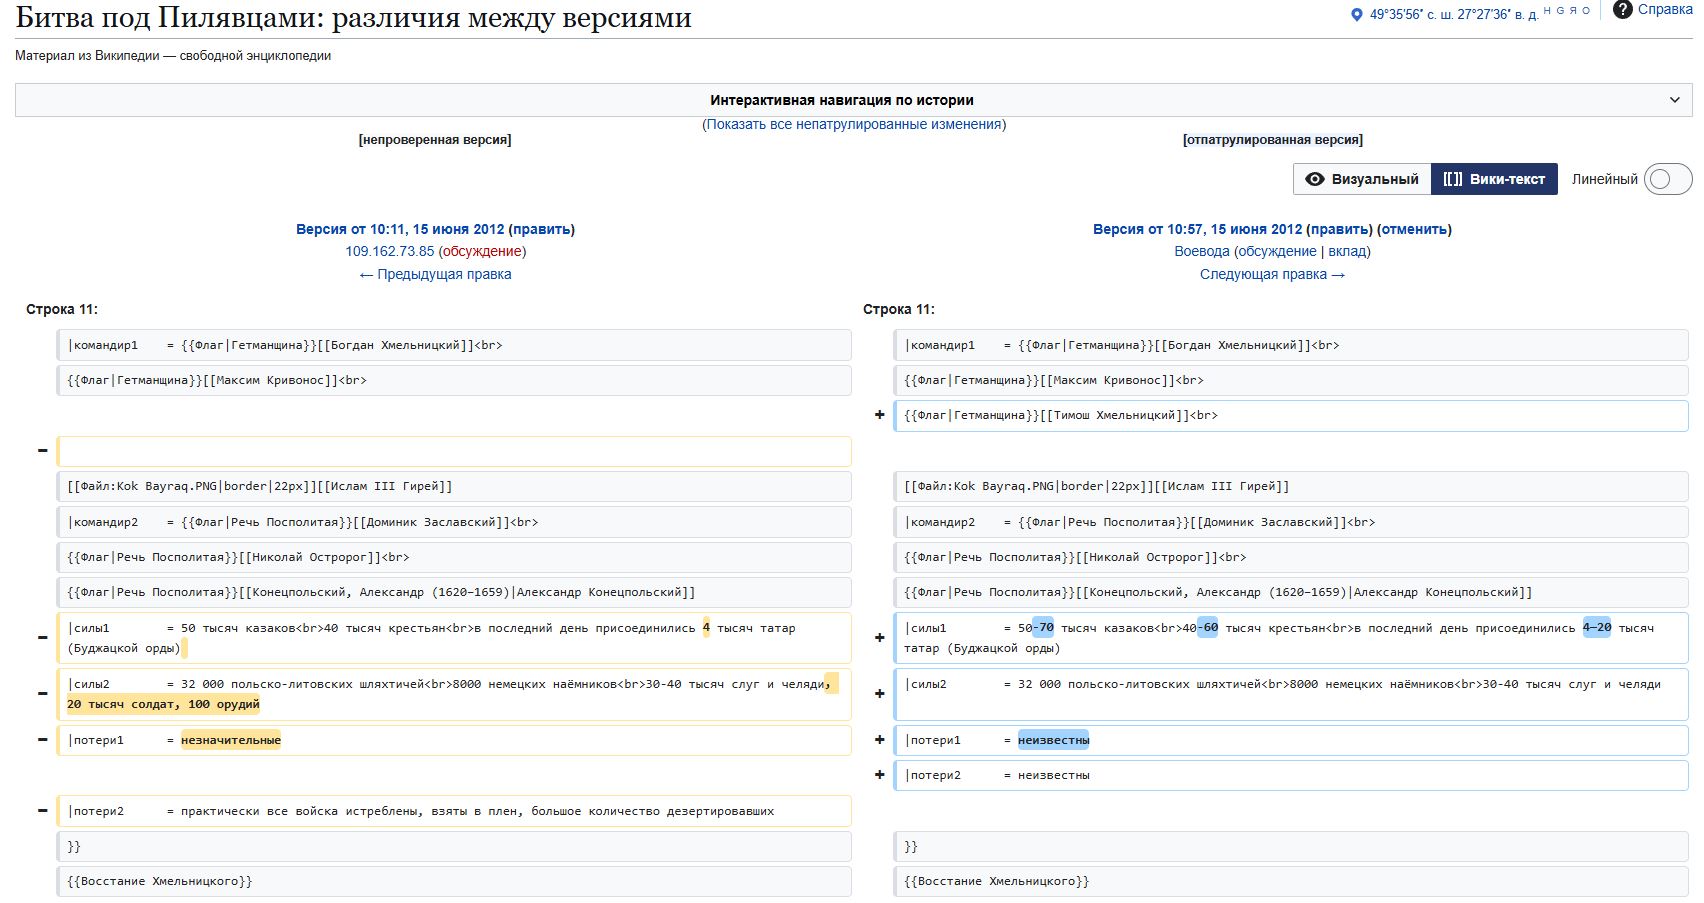Click minus marker beside потери1 незначительные
1704x903 pixels.
coord(42,740)
